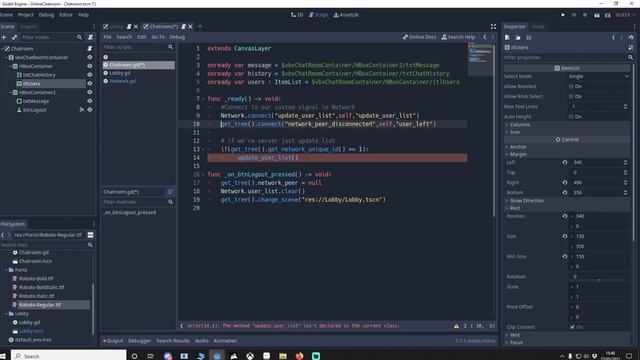The image size is (640, 360).
Task: Attach script using icon beside node filter
Action: coord(90,37)
